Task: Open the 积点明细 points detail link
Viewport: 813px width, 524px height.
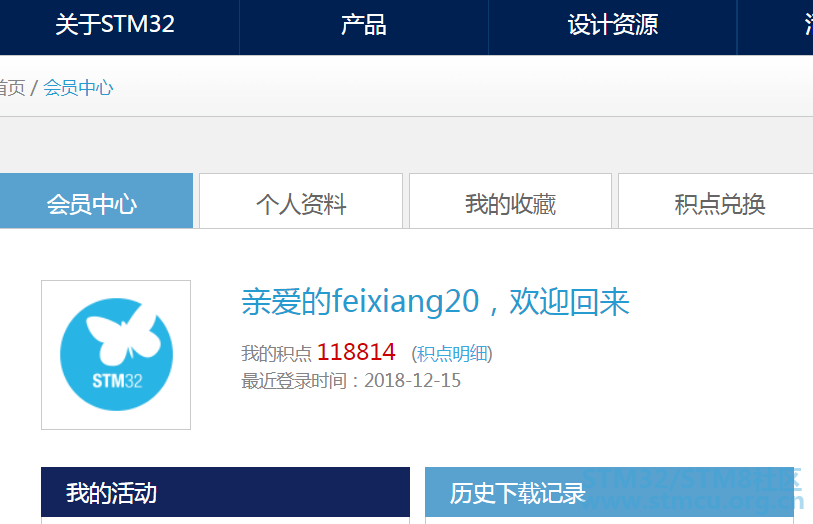Action: click(452, 354)
